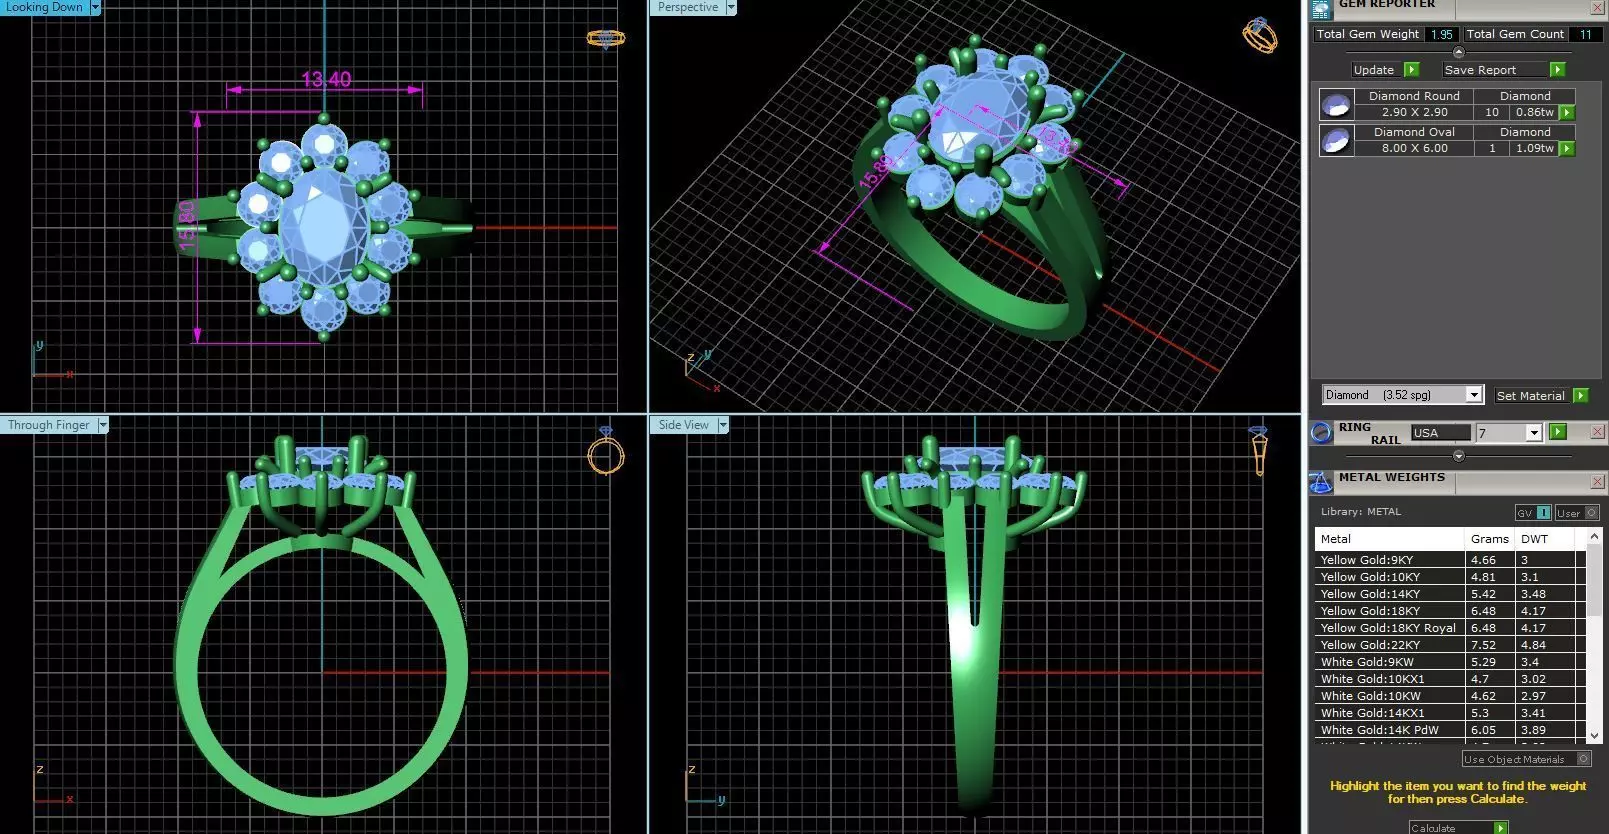
Task: Click ring icon in Side View viewport
Action: (x=1258, y=451)
